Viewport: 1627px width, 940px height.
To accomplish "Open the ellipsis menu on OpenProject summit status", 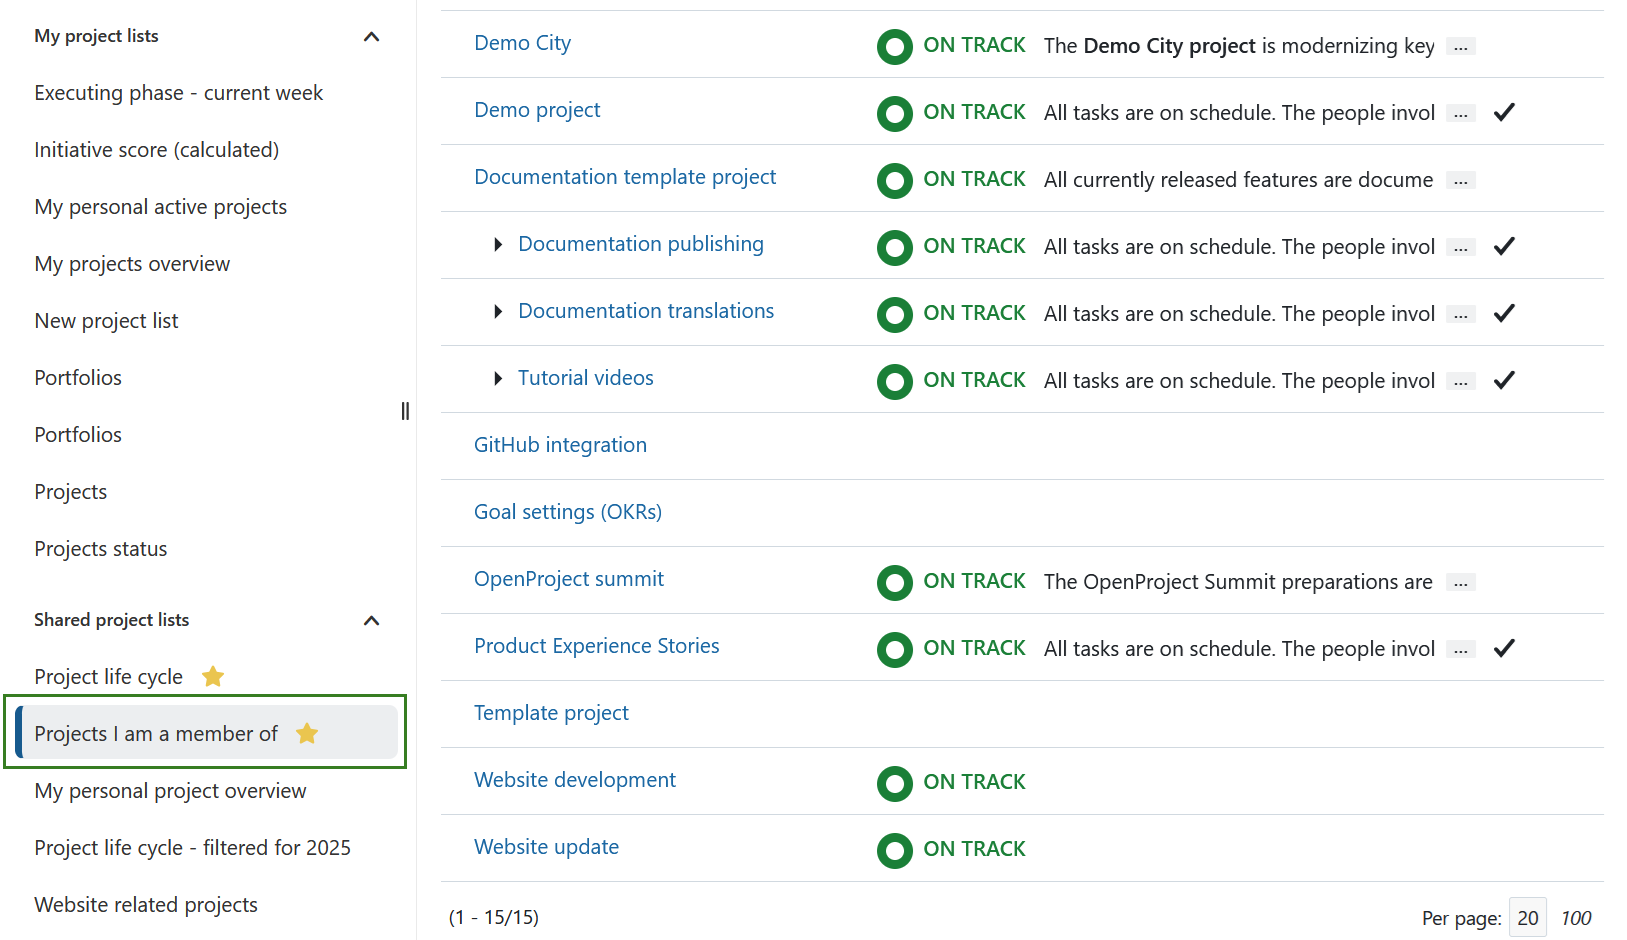I will click(x=1461, y=581).
